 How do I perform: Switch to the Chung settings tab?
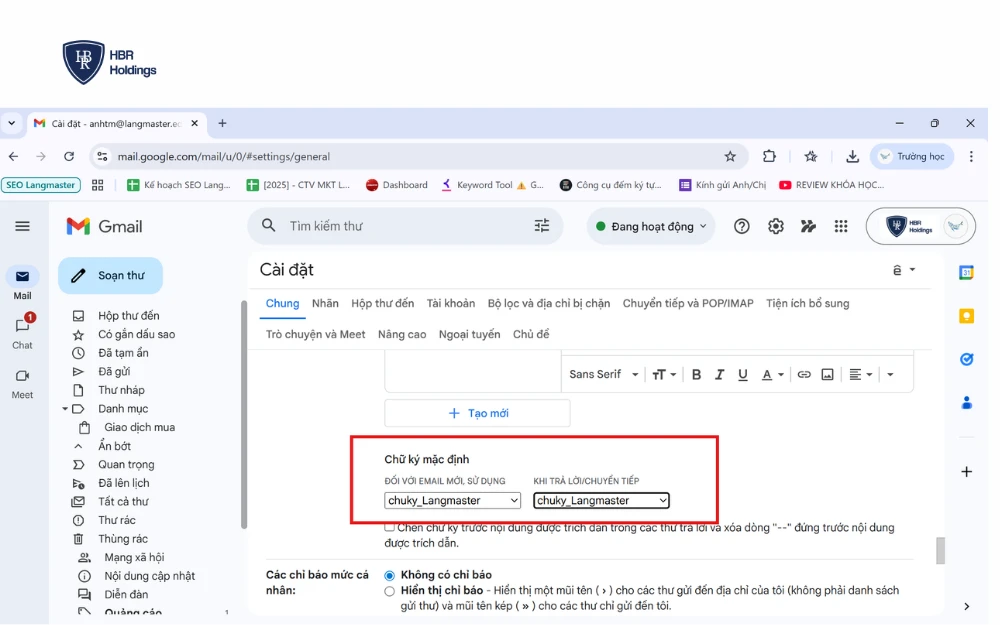pos(282,304)
